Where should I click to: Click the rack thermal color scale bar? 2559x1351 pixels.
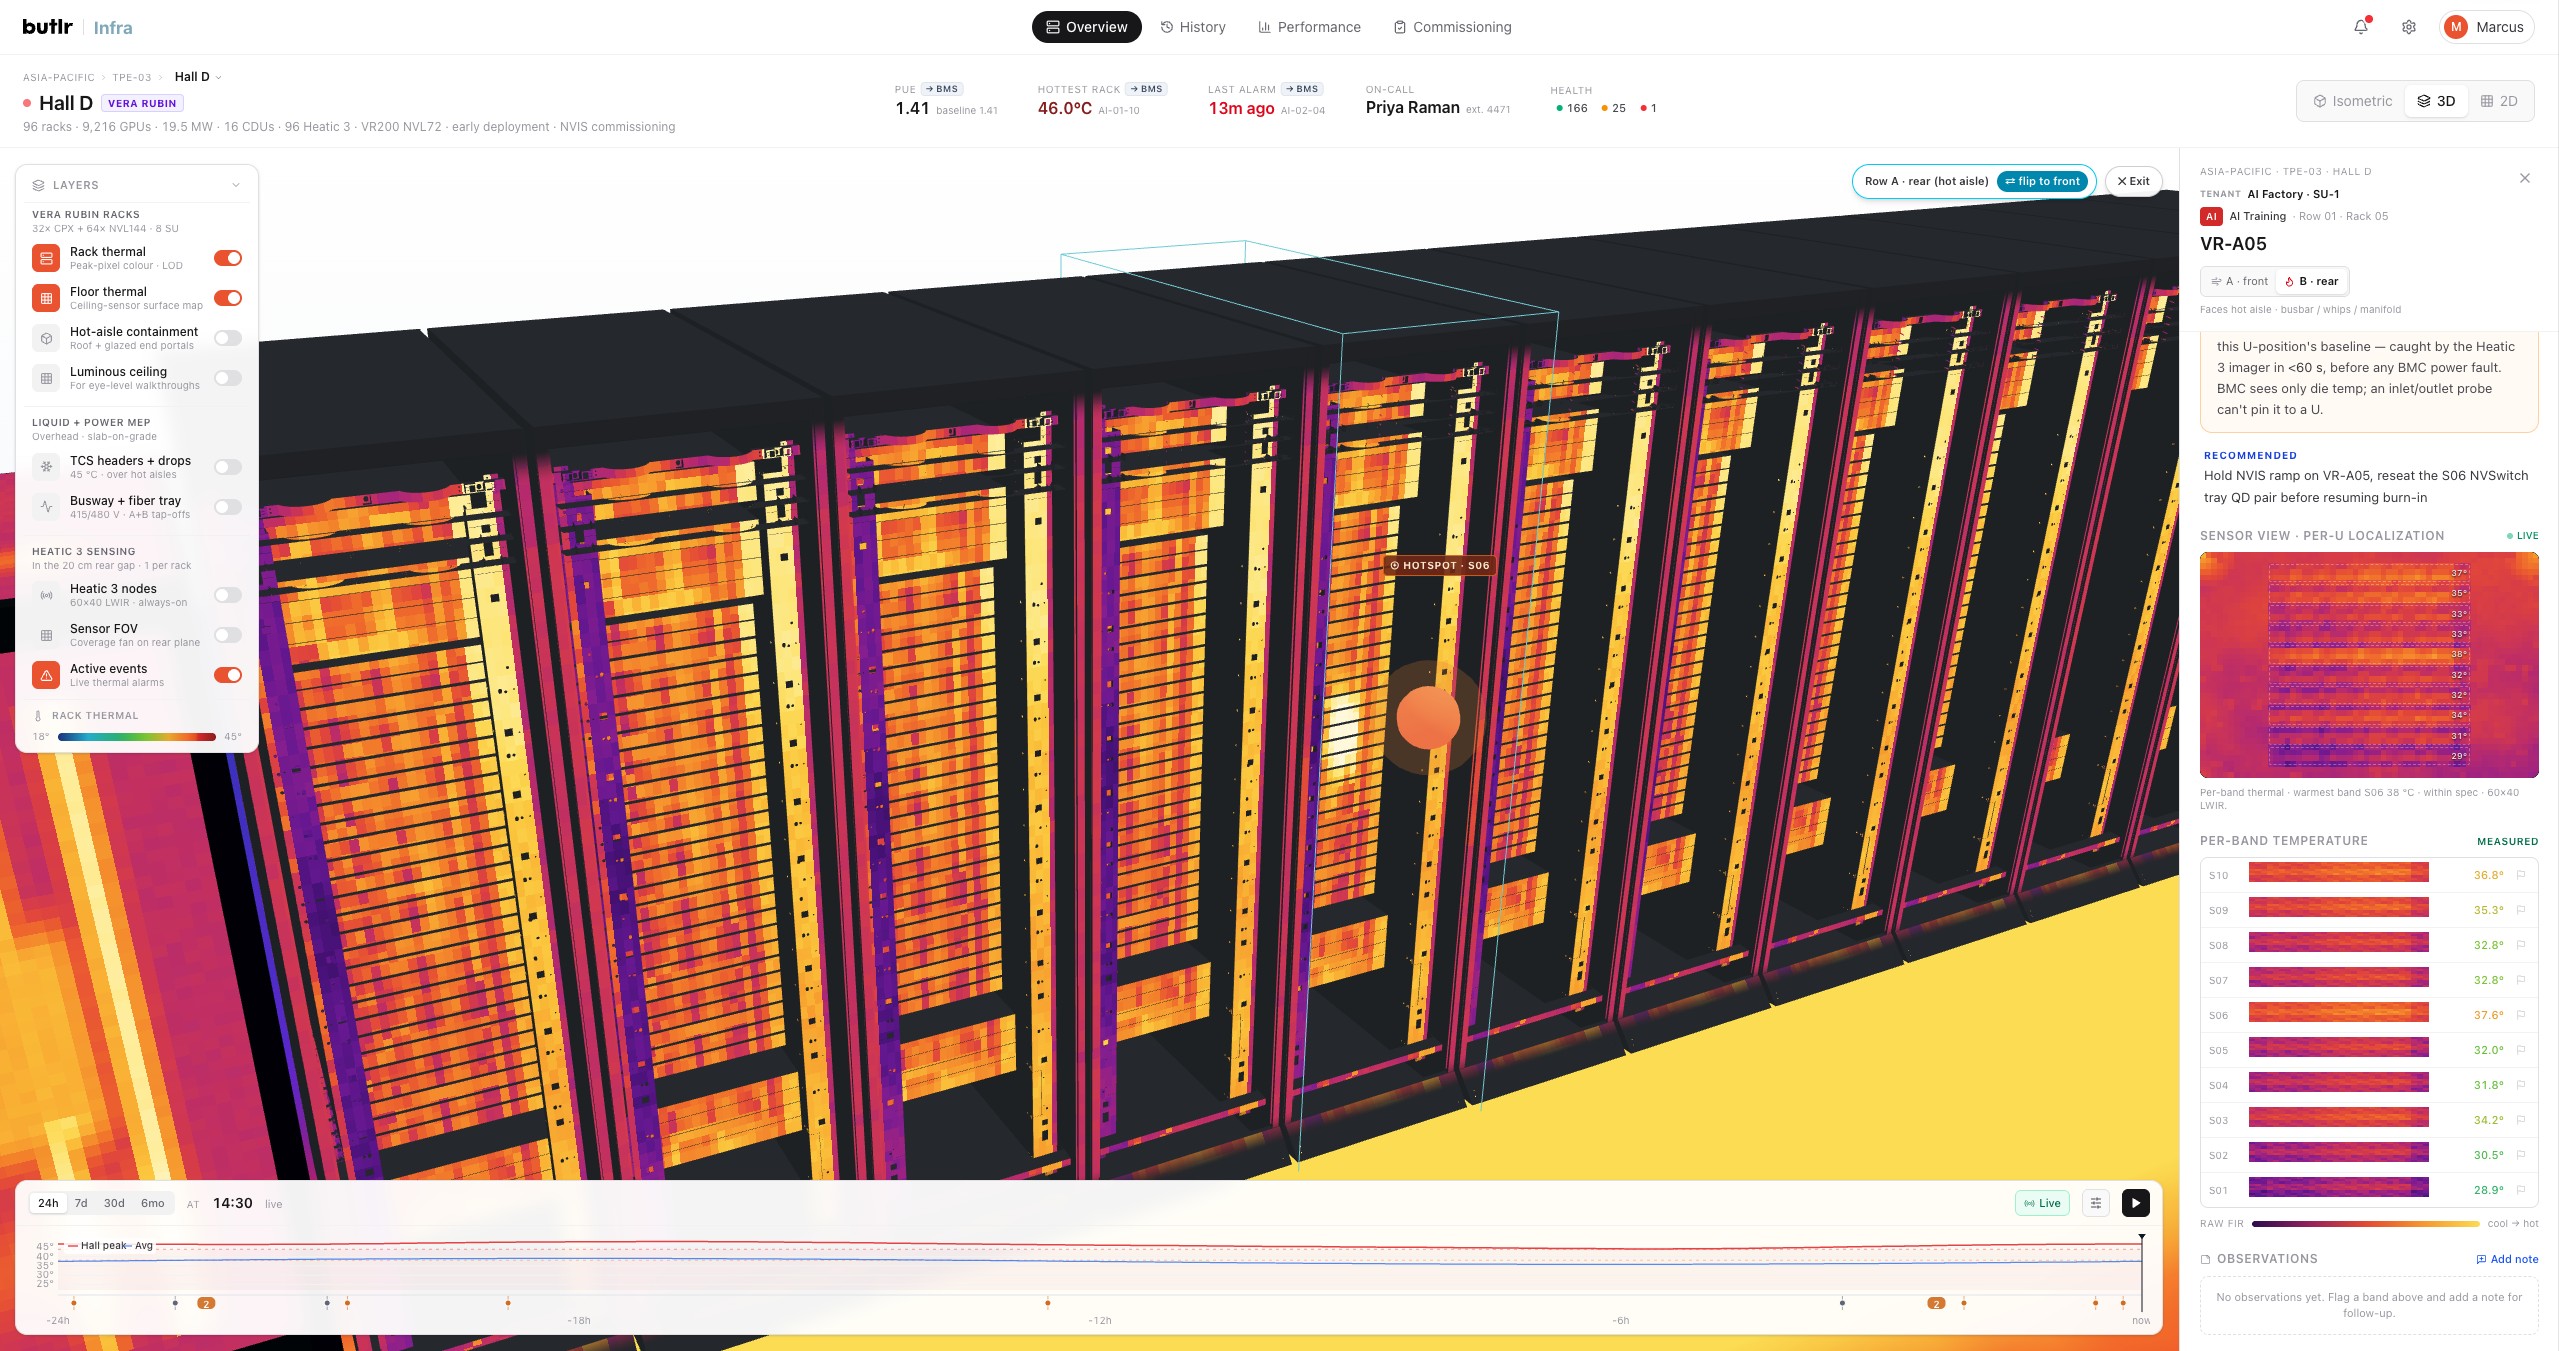pyautogui.click(x=137, y=737)
